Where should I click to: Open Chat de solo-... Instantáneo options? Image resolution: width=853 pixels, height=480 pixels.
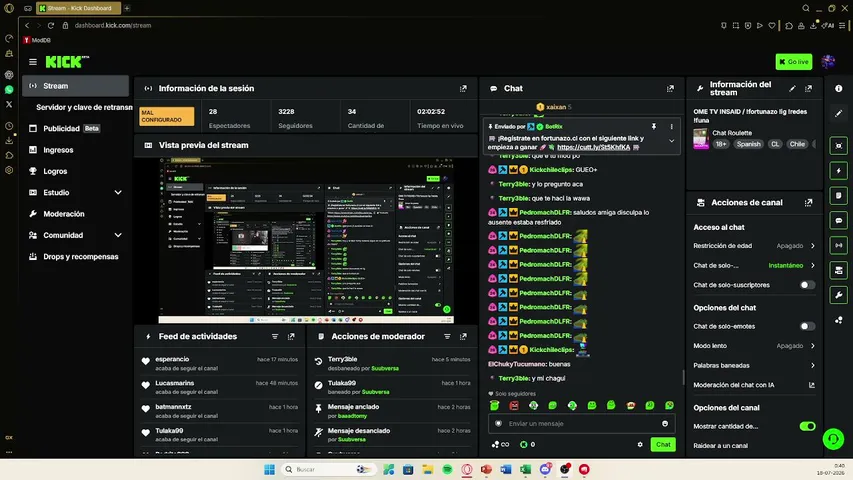click(754, 266)
